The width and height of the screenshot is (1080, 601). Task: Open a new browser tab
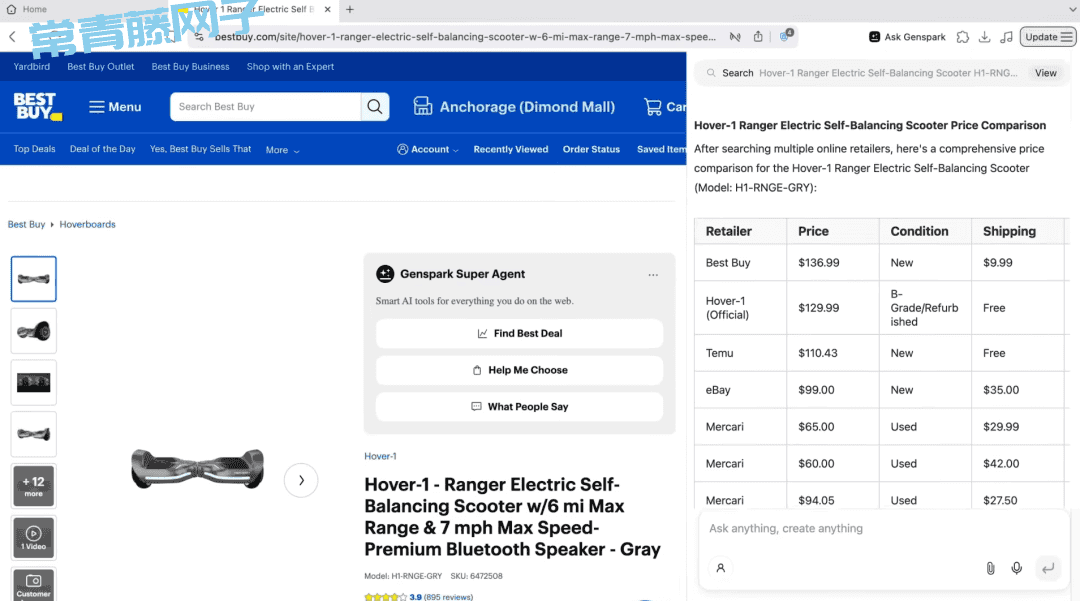[350, 10]
